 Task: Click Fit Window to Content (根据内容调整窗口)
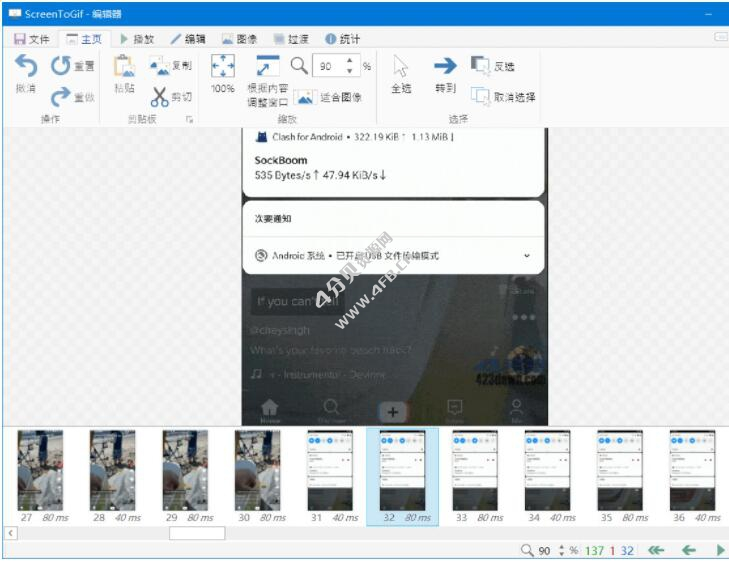click(x=267, y=67)
